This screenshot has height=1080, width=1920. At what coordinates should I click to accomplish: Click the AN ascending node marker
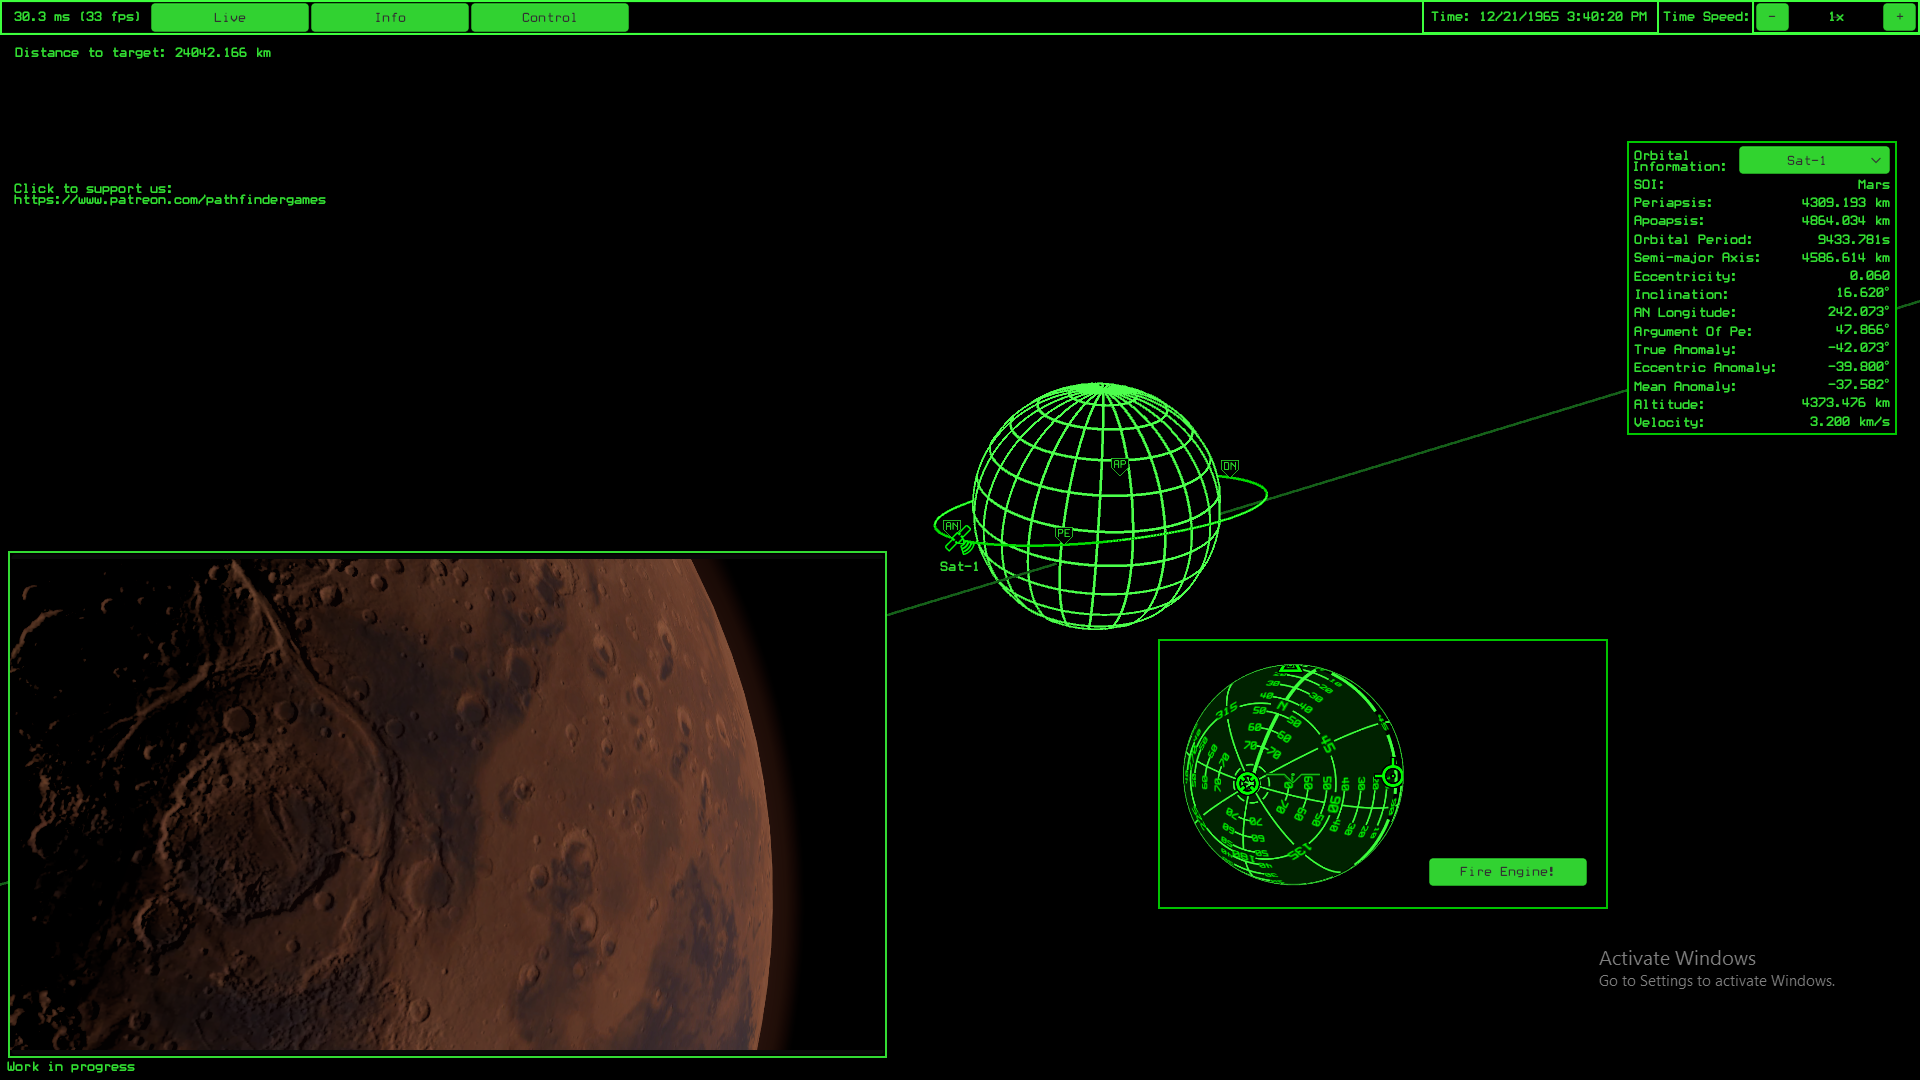click(x=951, y=526)
